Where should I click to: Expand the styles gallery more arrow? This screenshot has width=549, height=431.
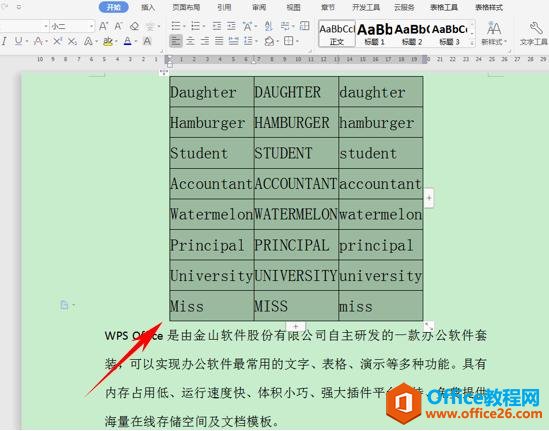[472, 43]
